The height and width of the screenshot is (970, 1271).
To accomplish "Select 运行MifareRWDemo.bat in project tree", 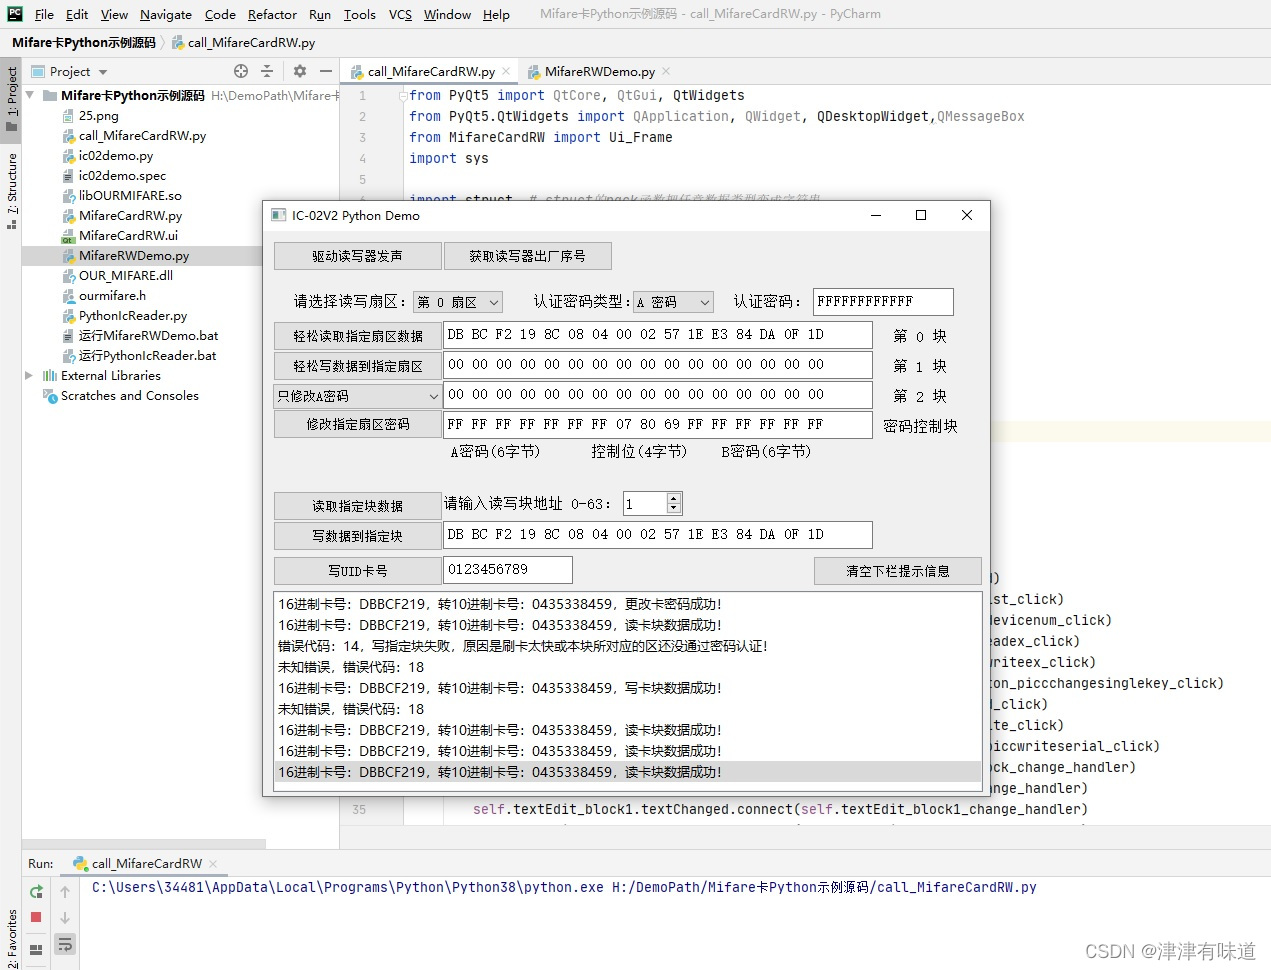I will 148,335.
